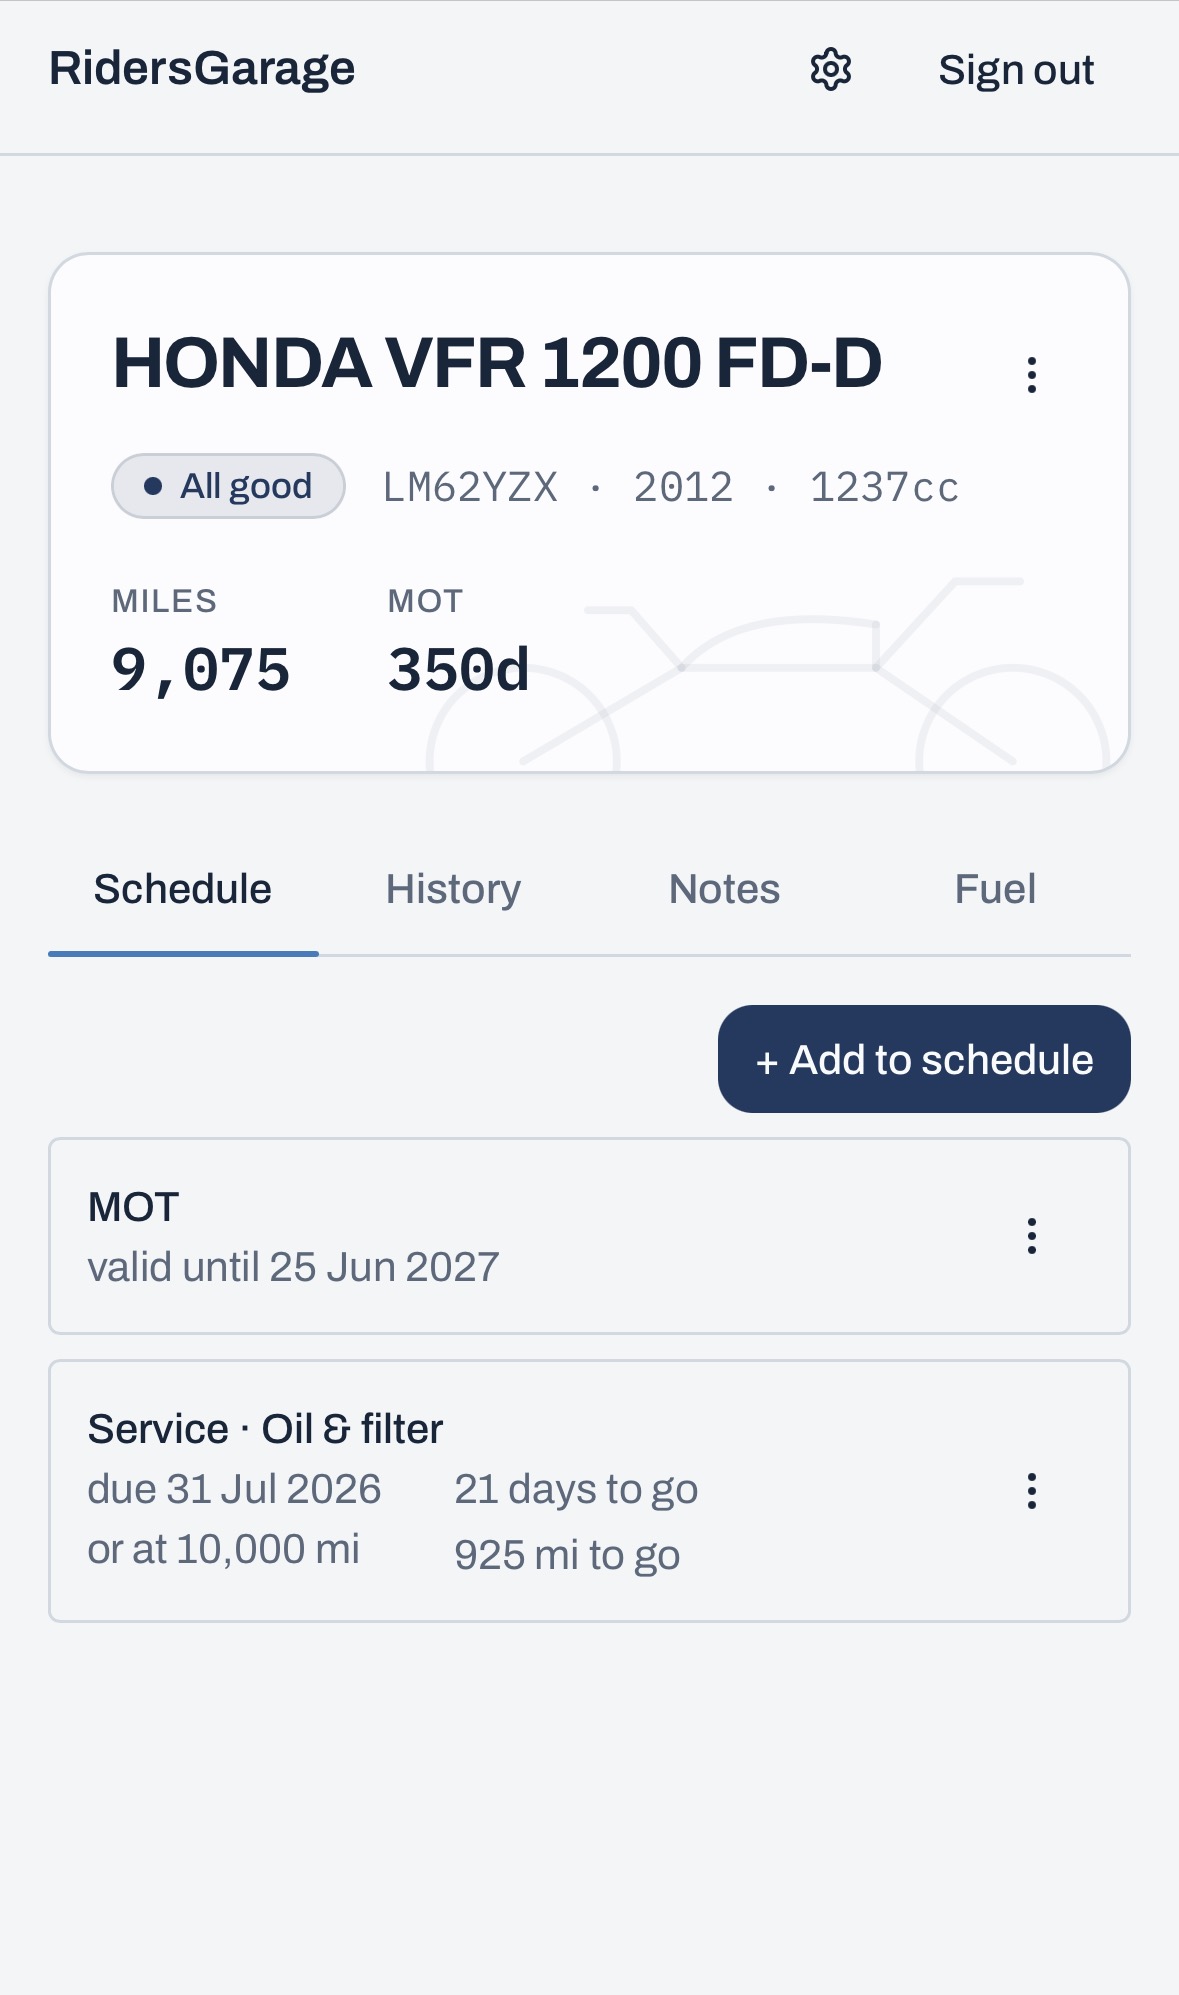
Task: Switch to the Notes tab
Action: coord(724,889)
